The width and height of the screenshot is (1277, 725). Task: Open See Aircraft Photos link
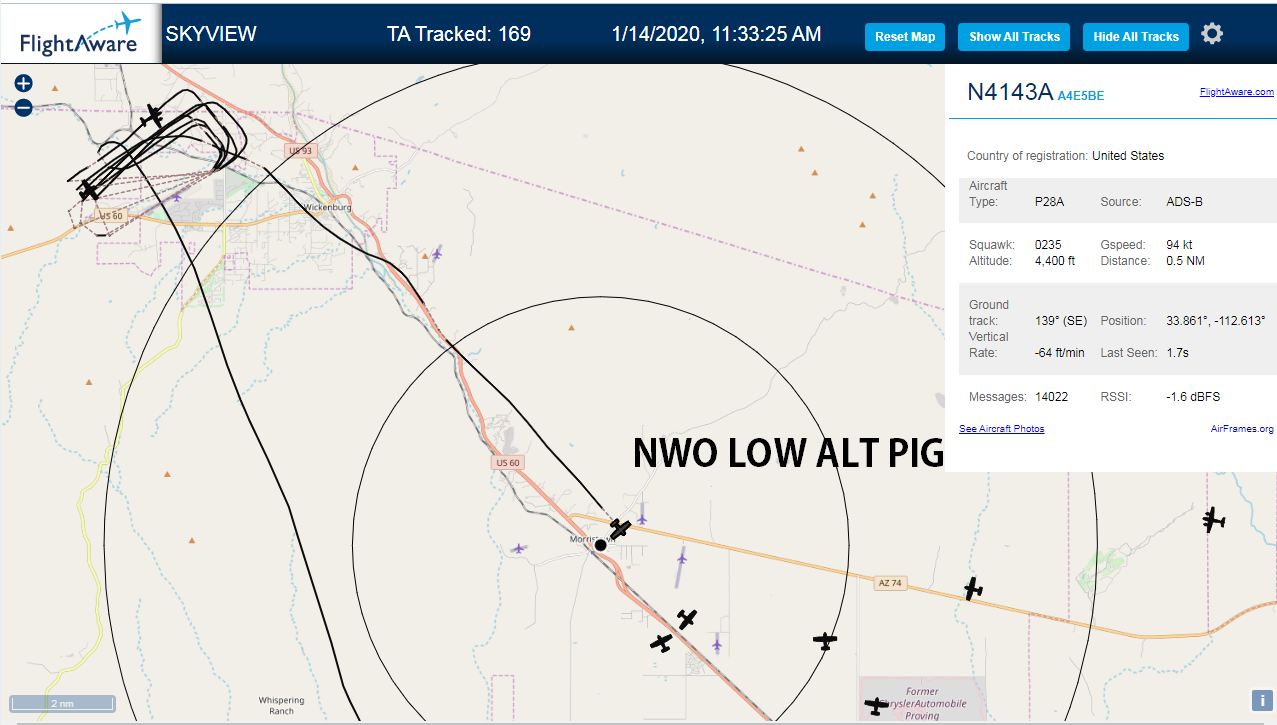1001,429
